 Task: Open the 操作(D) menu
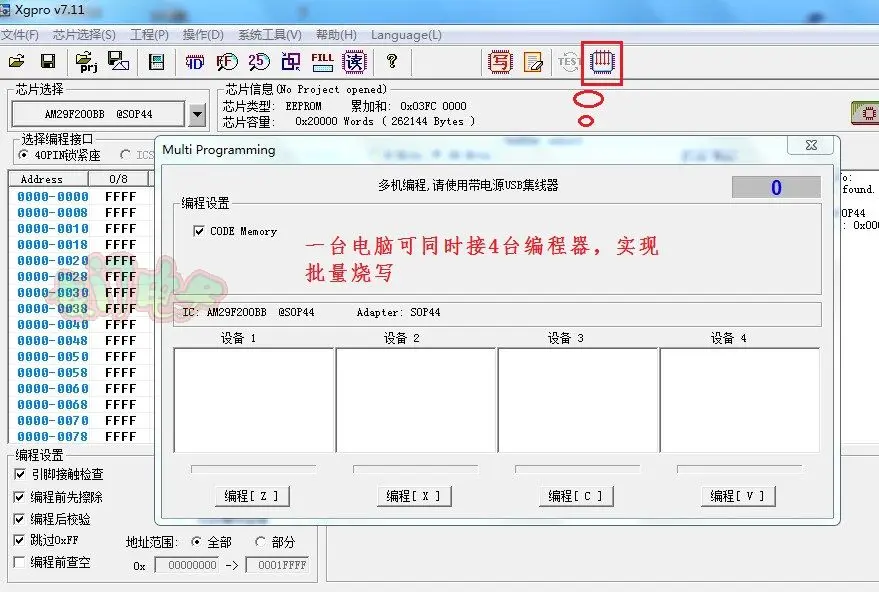(x=203, y=35)
